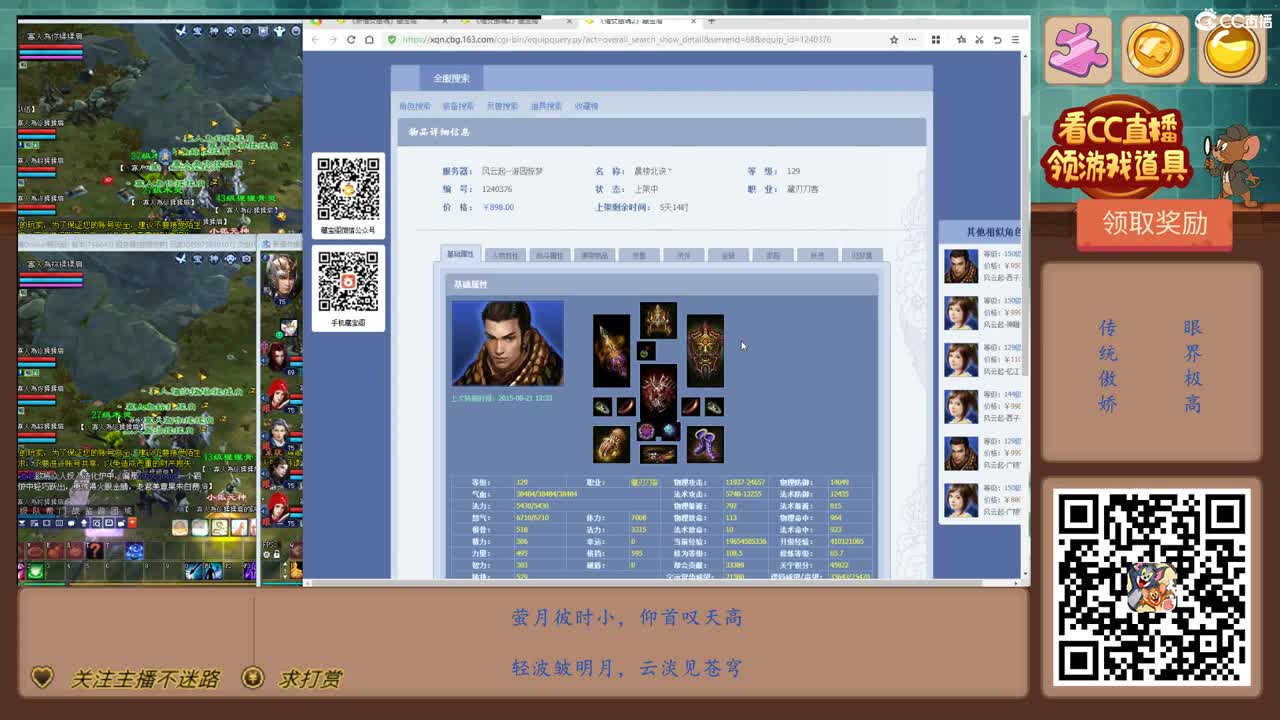This screenshot has height=720, width=1280.
Task: Click the helmet equipment slot icon
Action: (x=658, y=320)
